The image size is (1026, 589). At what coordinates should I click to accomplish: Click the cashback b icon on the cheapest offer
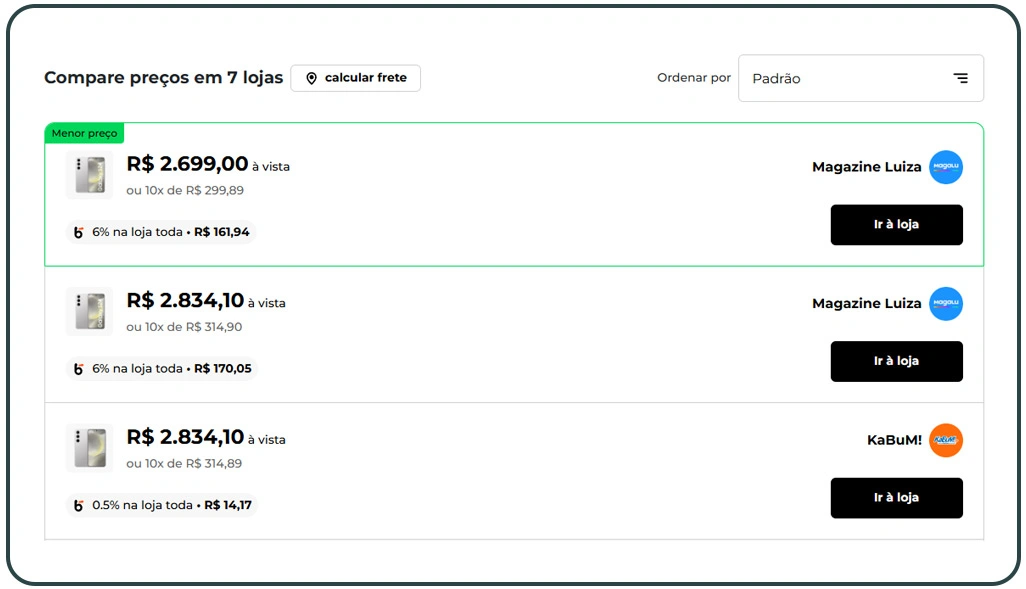78,231
